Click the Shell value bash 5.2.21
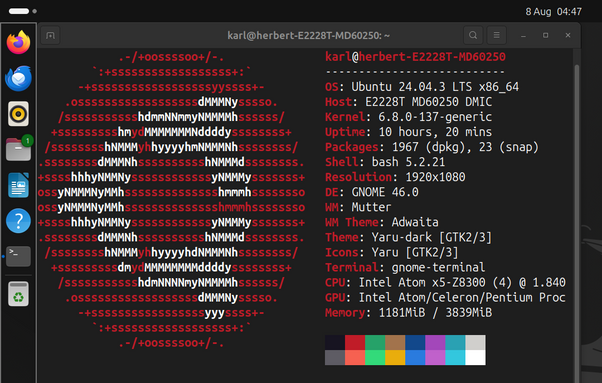The height and width of the screenshot is (383, 602). click(408, 162)
